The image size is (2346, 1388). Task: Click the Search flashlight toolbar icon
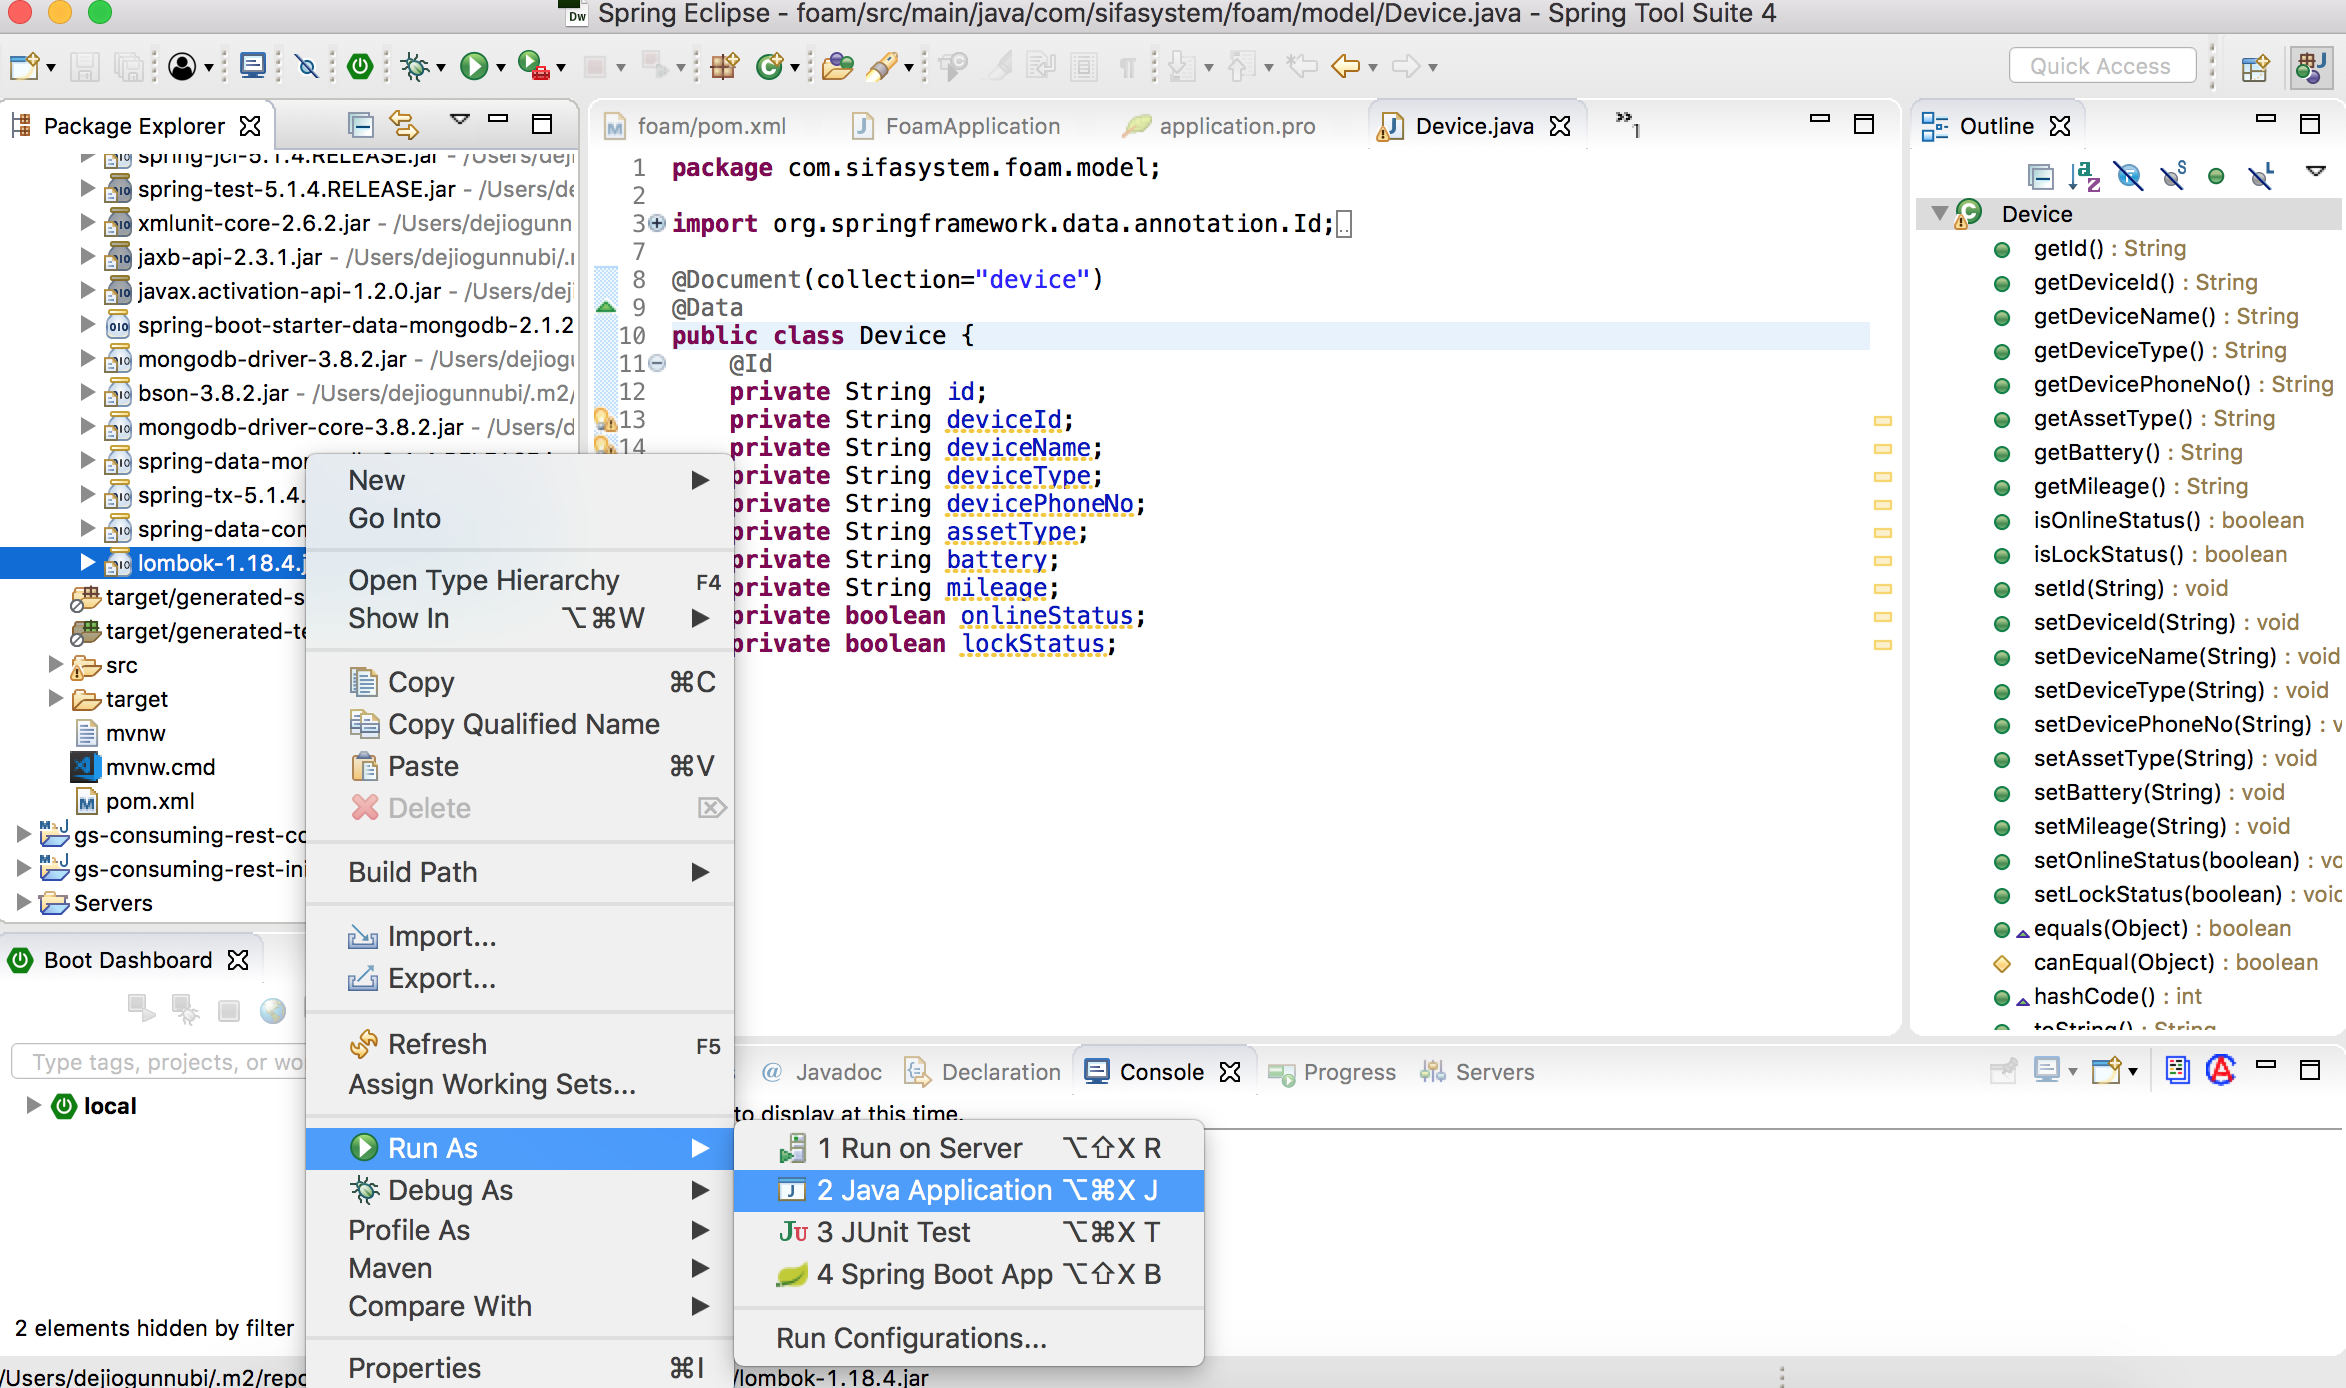pyautogui.click(x=881, y=66)
